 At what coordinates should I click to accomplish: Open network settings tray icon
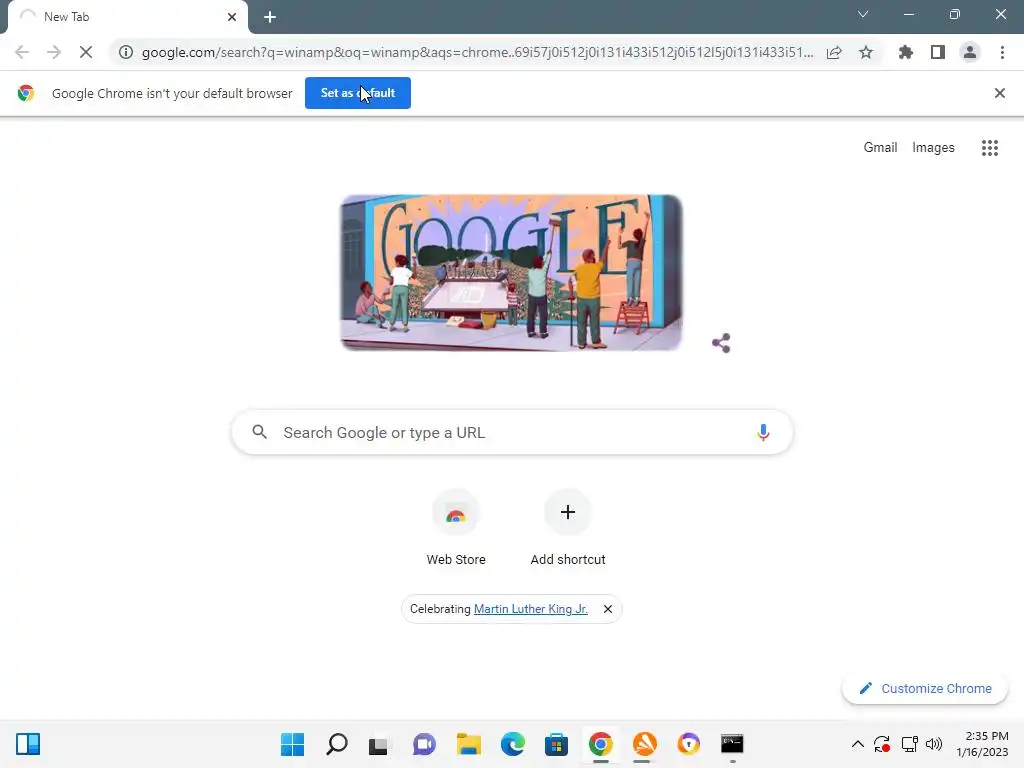(x=909, y=744)
